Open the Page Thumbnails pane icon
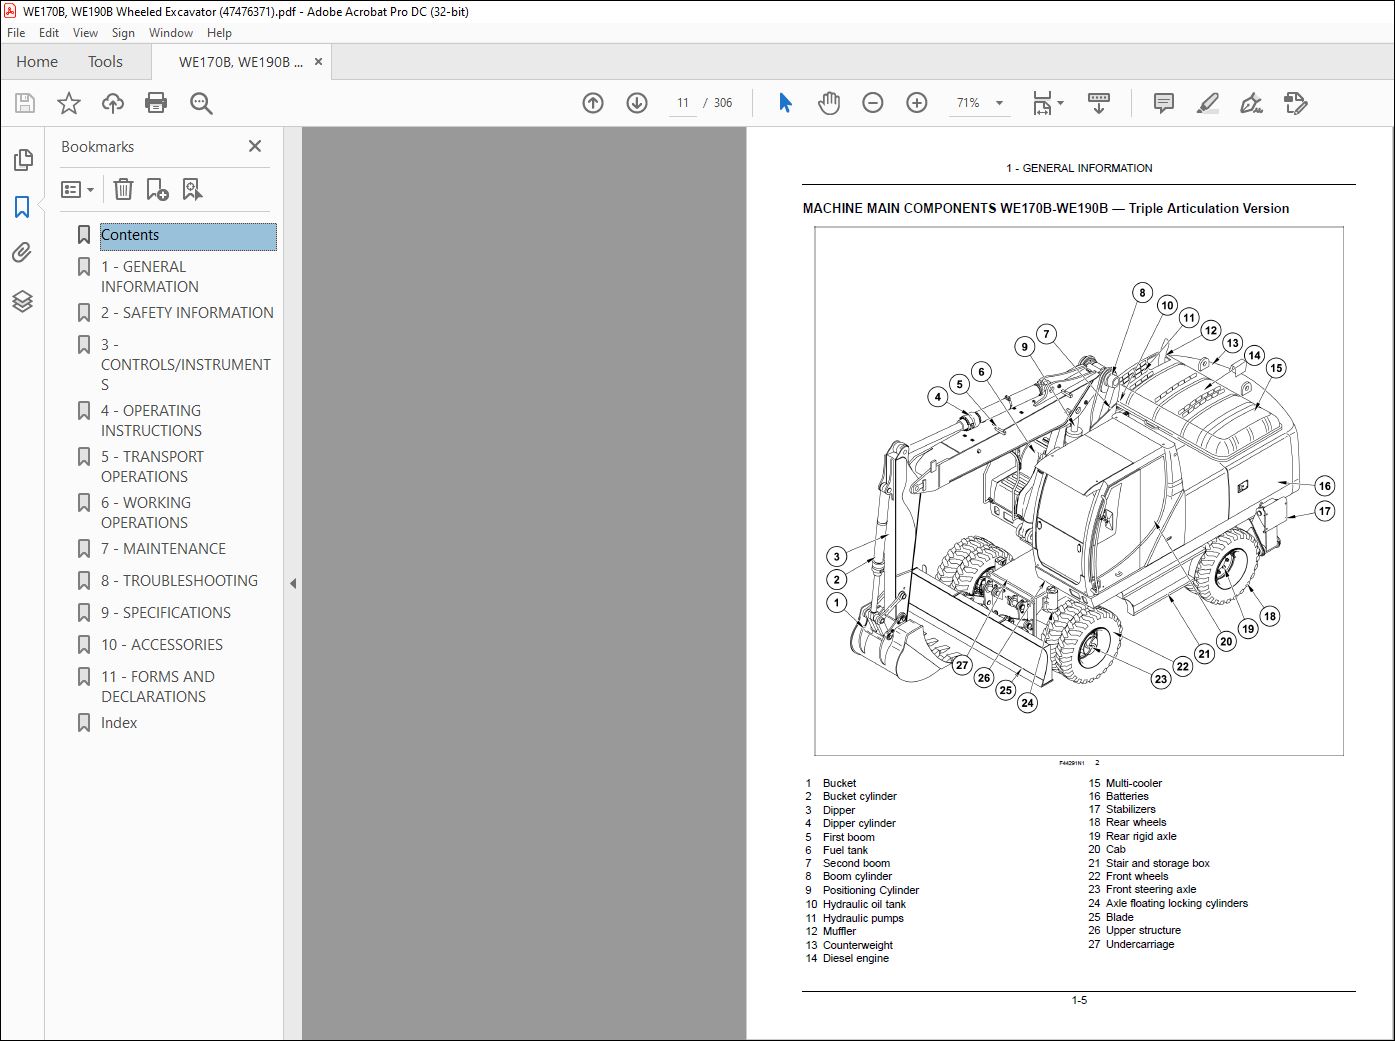The image size is (1395, 1041). [22, 160]
